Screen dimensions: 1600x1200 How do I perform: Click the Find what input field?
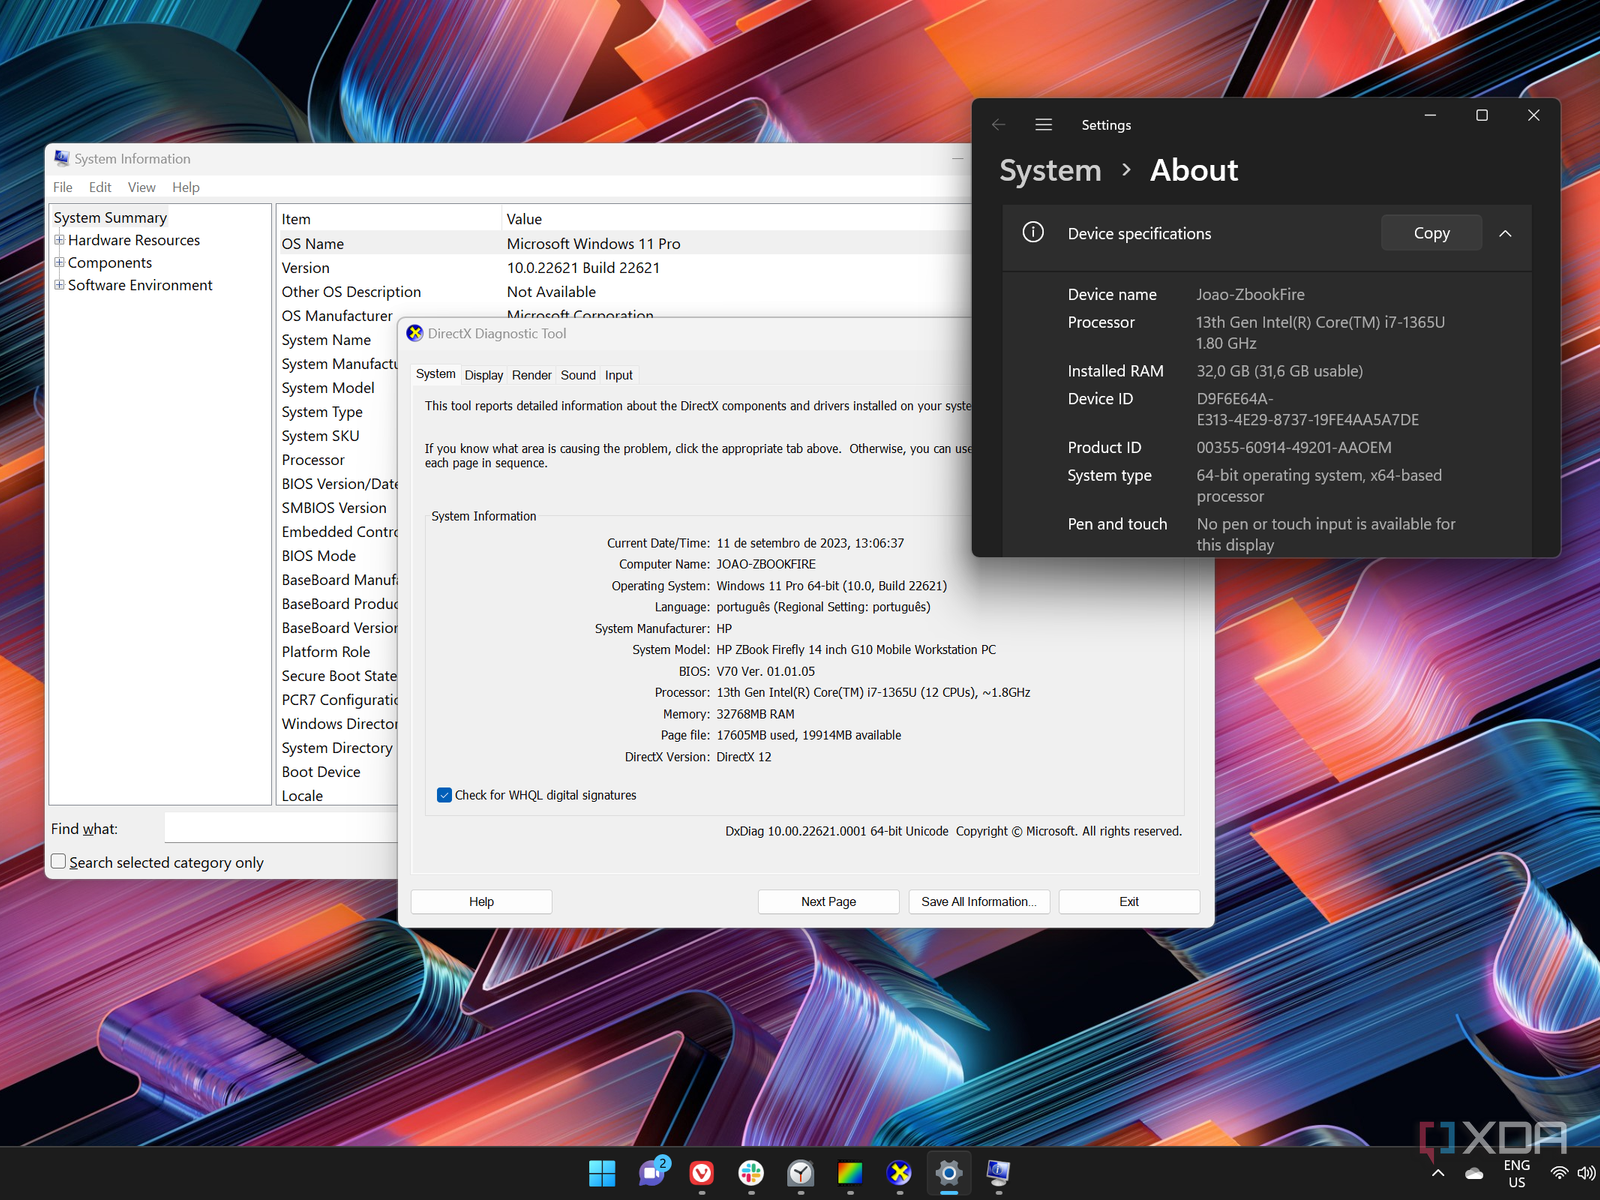tap(280, 828)
